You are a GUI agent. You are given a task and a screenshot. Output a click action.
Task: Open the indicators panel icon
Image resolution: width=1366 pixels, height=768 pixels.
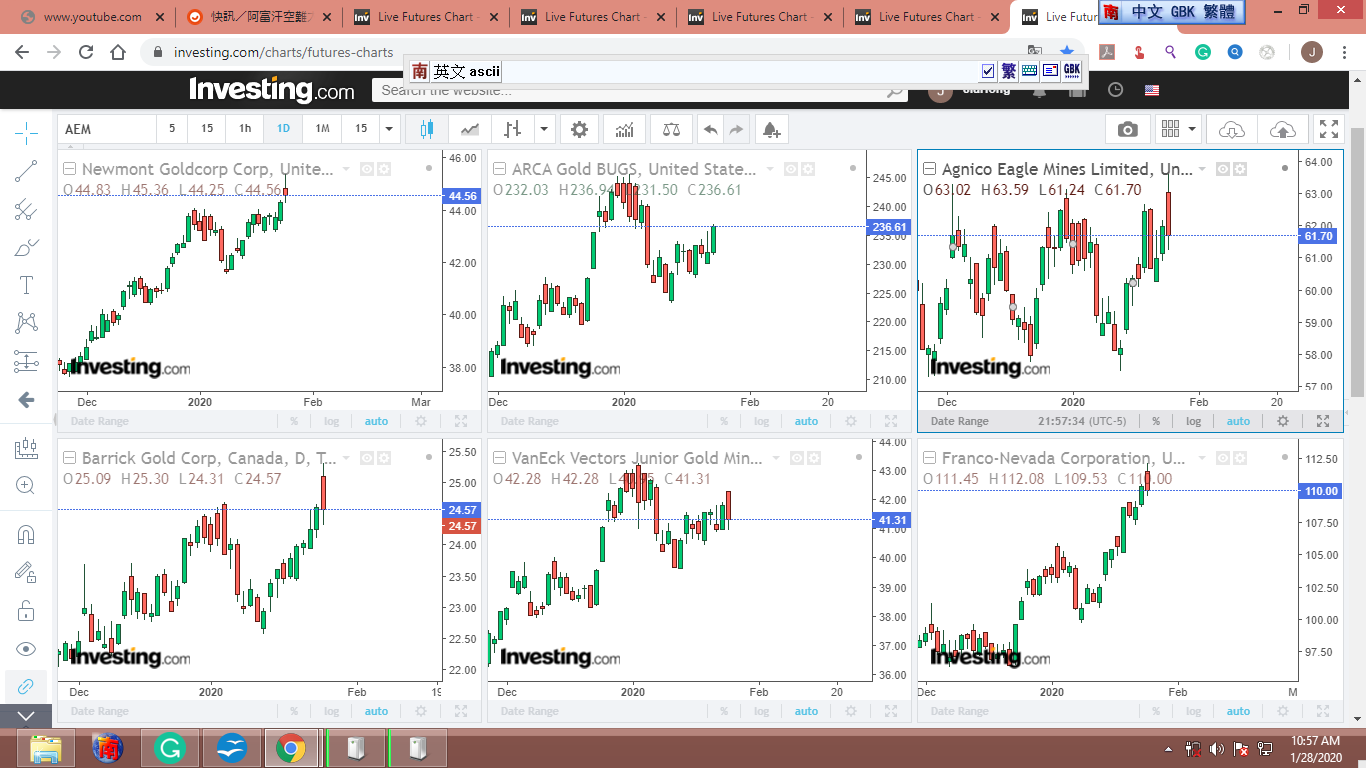point(624,129)
